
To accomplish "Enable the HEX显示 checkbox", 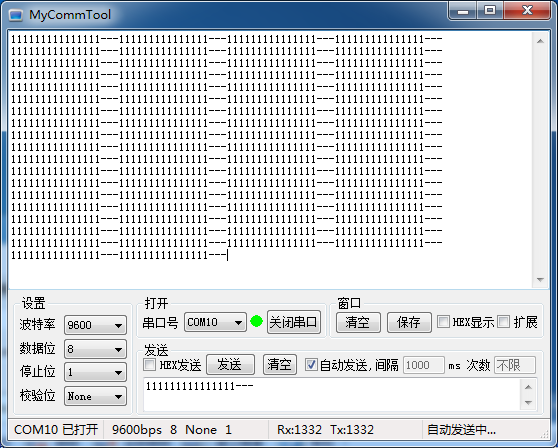I will [443, 322].
